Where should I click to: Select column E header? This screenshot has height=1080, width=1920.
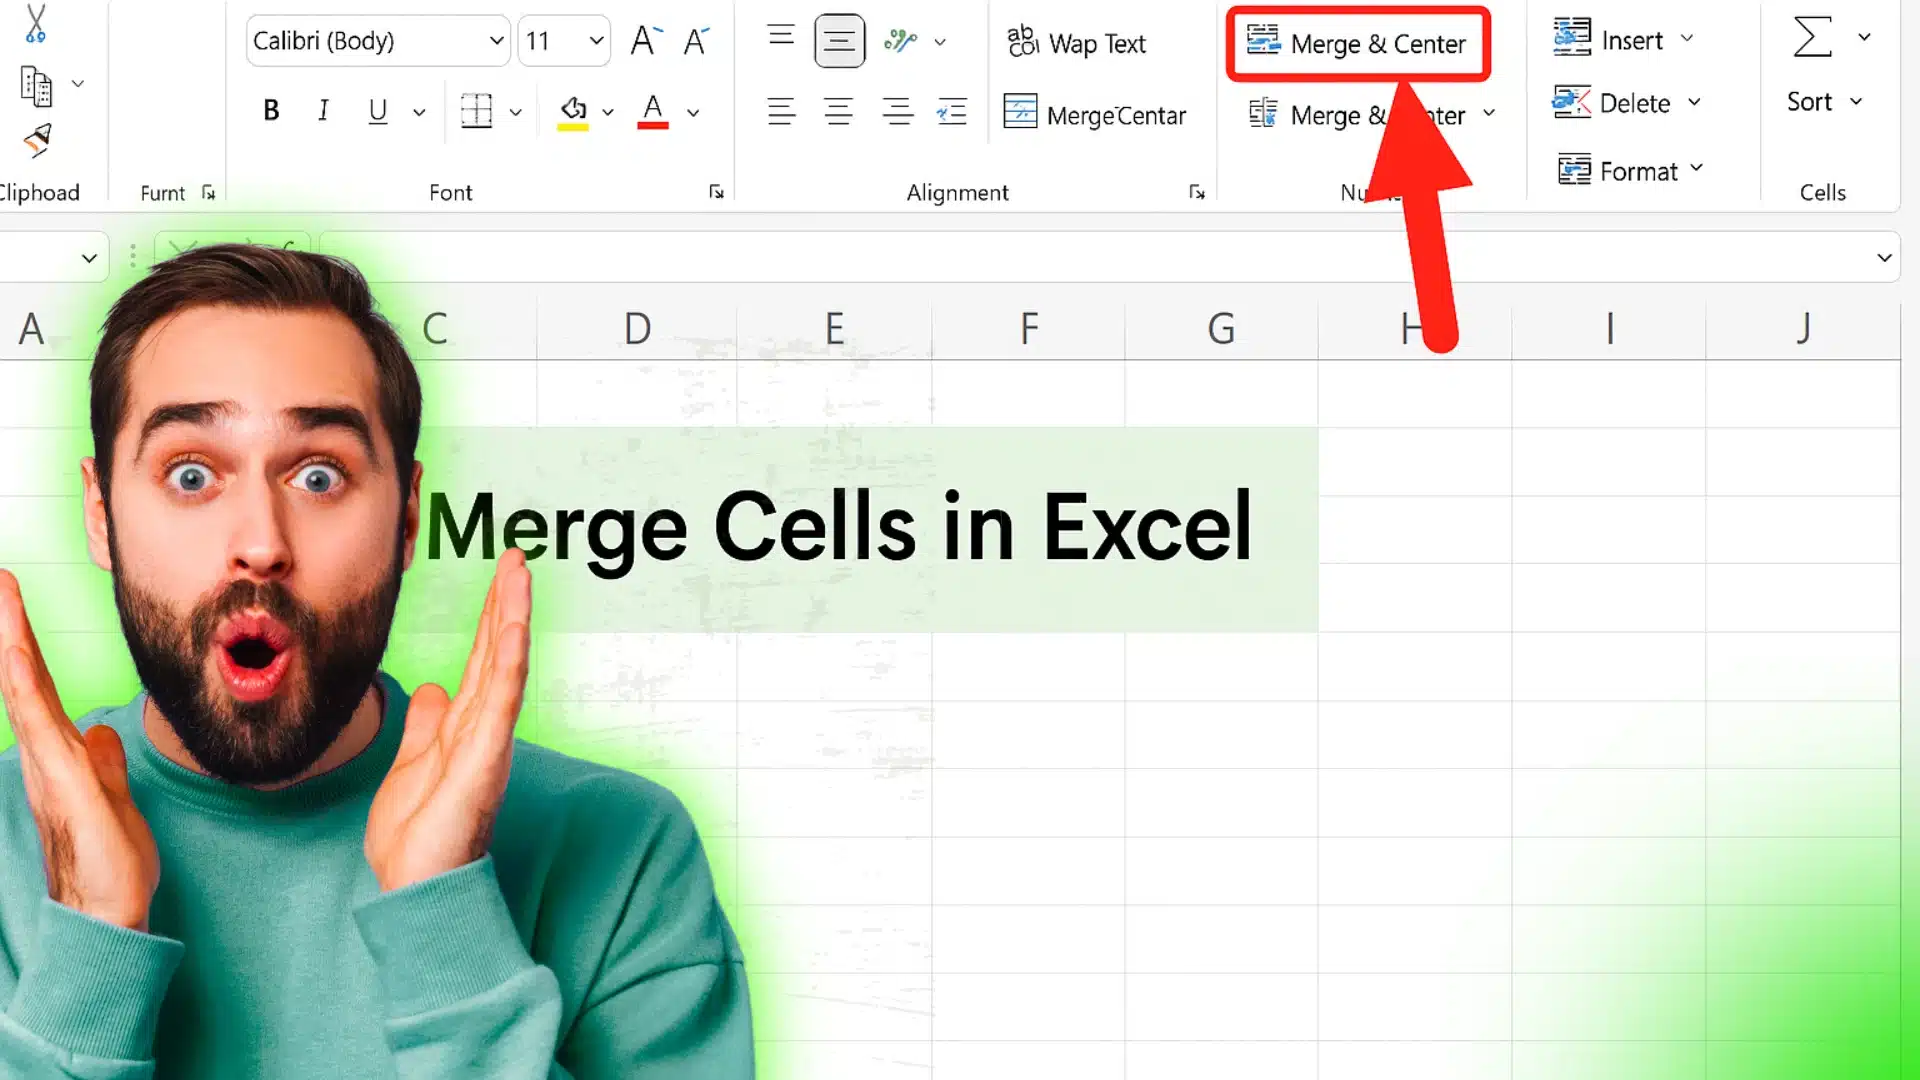coord(834,328)
